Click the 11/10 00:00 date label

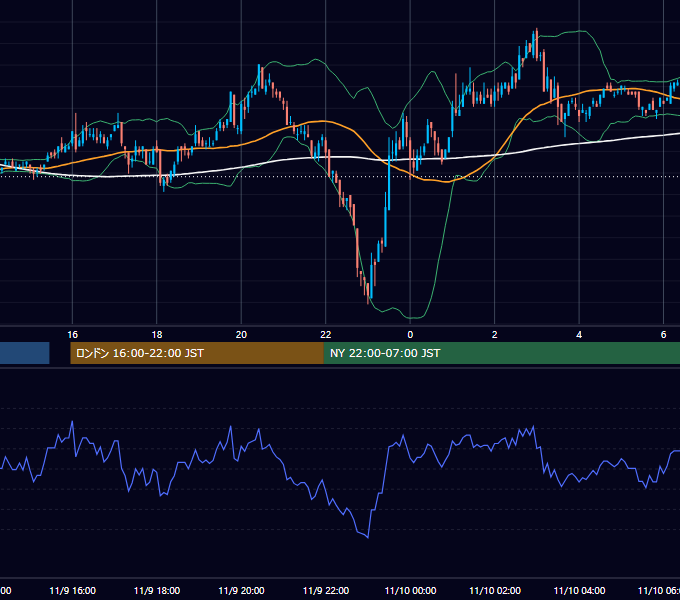coord(410,590)
